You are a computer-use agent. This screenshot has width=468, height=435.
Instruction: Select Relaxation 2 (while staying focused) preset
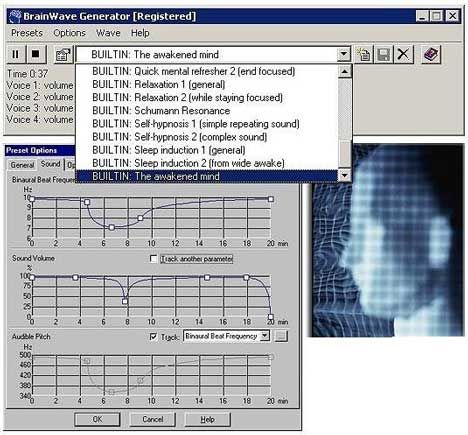[x=207, y=98]
